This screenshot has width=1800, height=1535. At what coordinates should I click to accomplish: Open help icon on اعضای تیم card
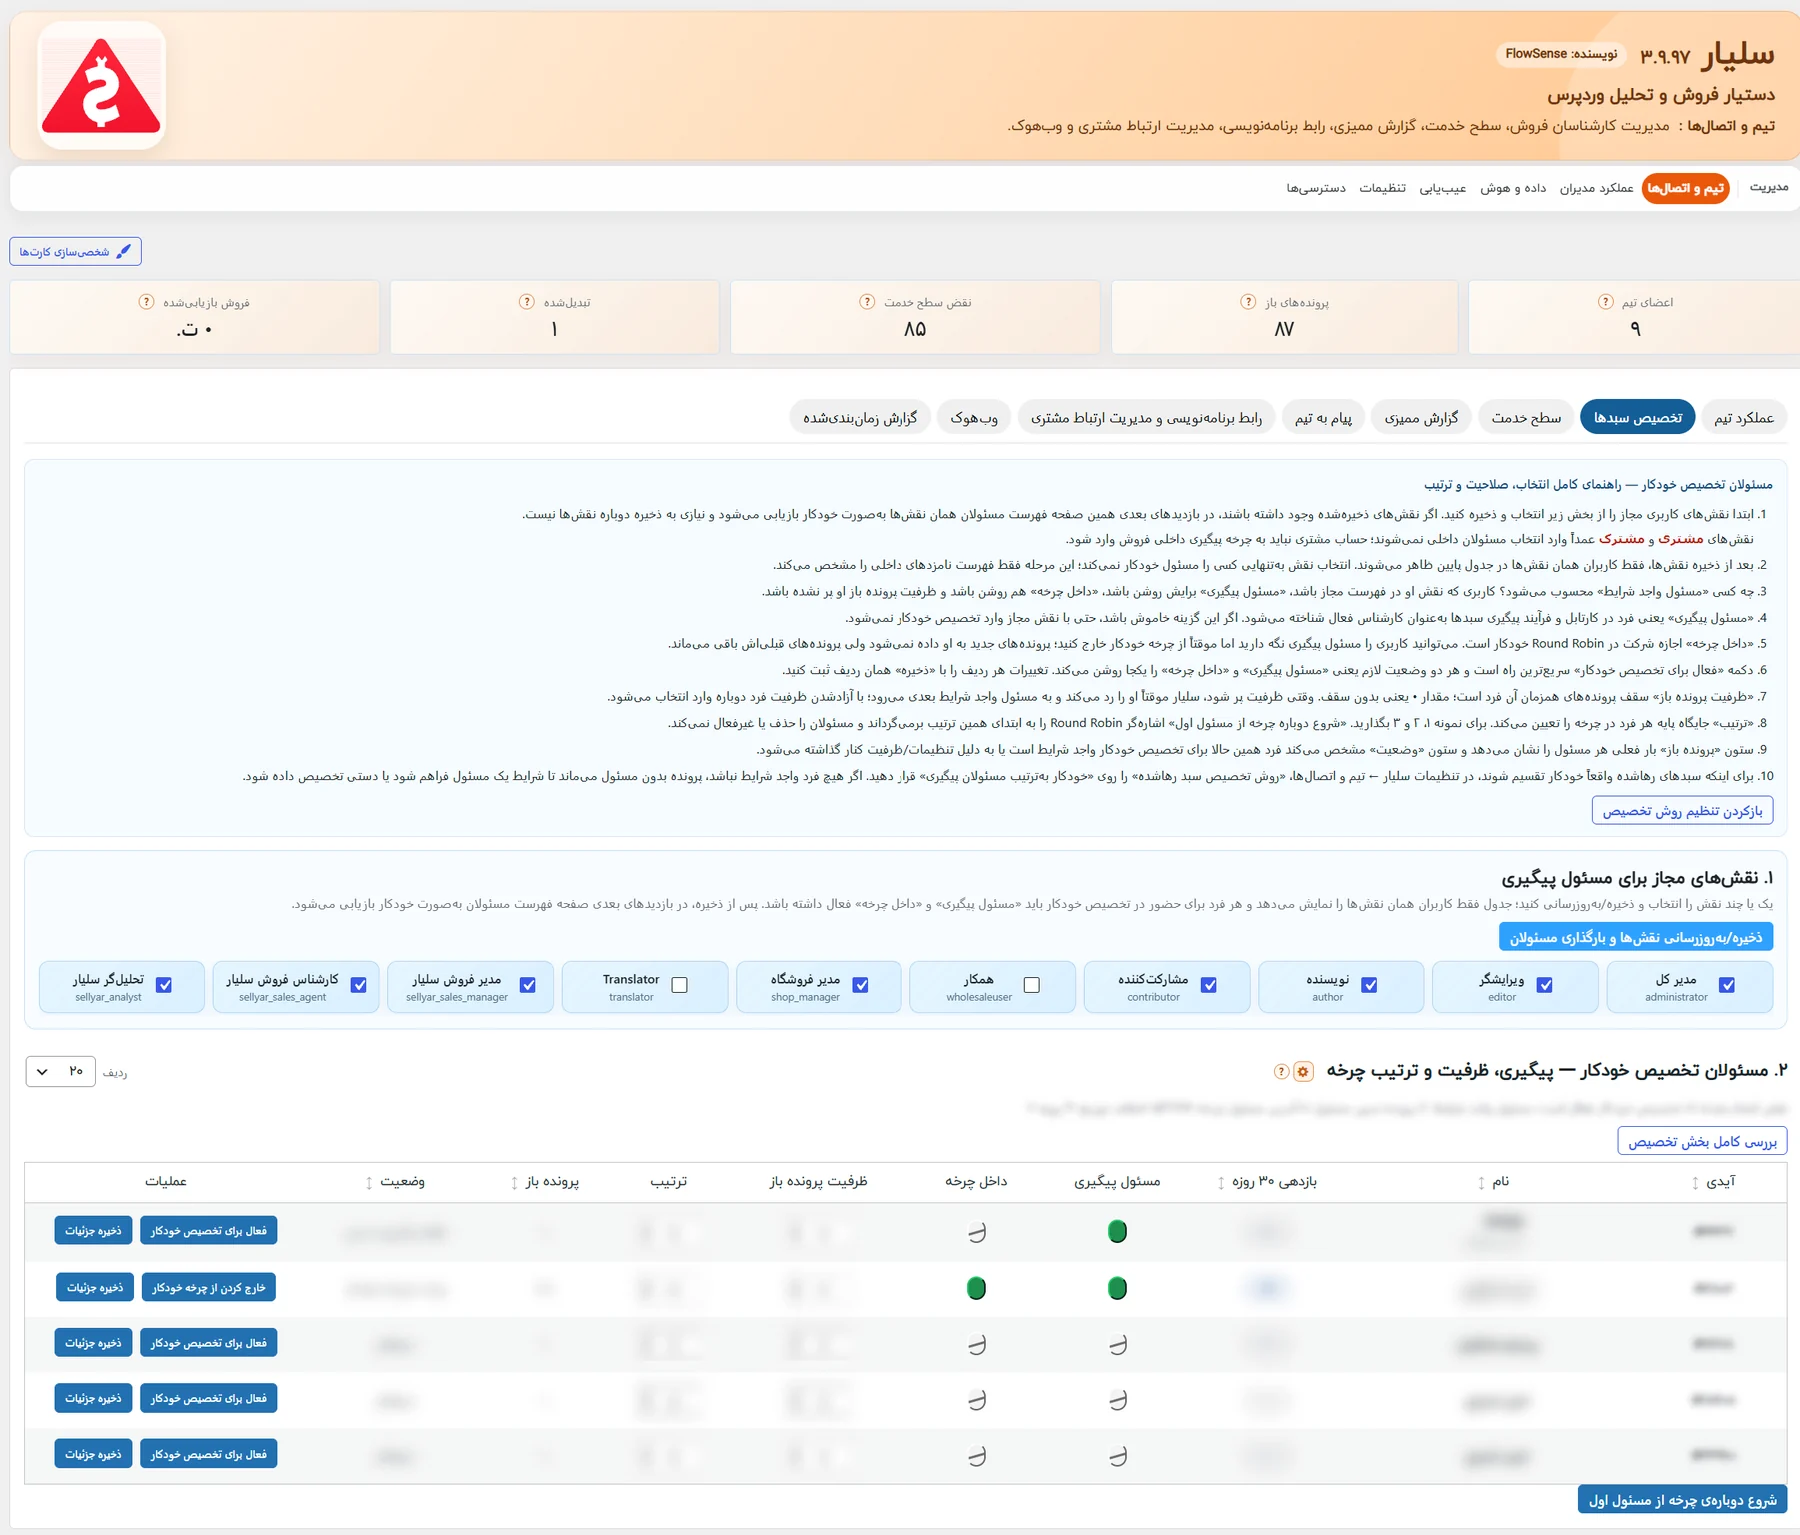coord(1605,302)
